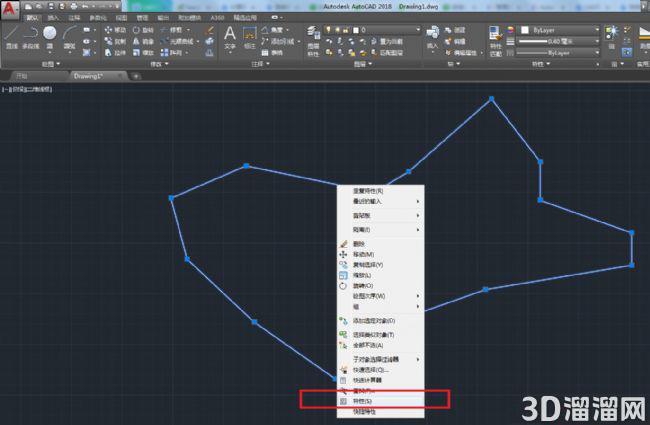Viewport: 650px width, 425px height.
Task: Choose Copy Selection (Y) in the context menu
Action: click(x=381, y=265)
